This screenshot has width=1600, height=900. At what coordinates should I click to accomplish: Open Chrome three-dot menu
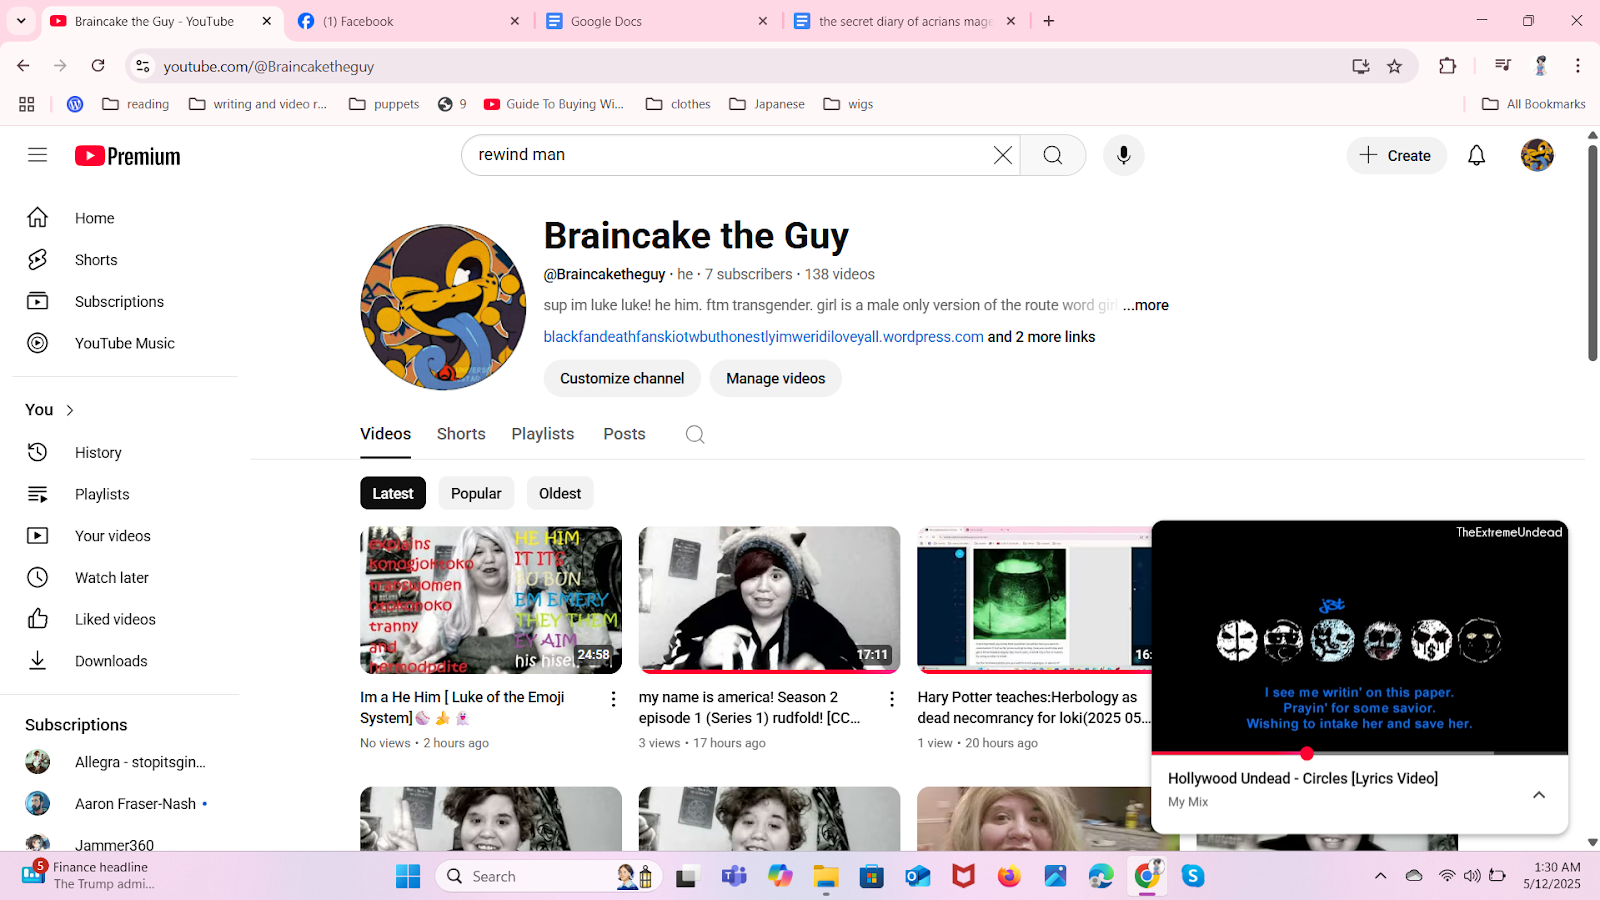(x=1578, y=66)
